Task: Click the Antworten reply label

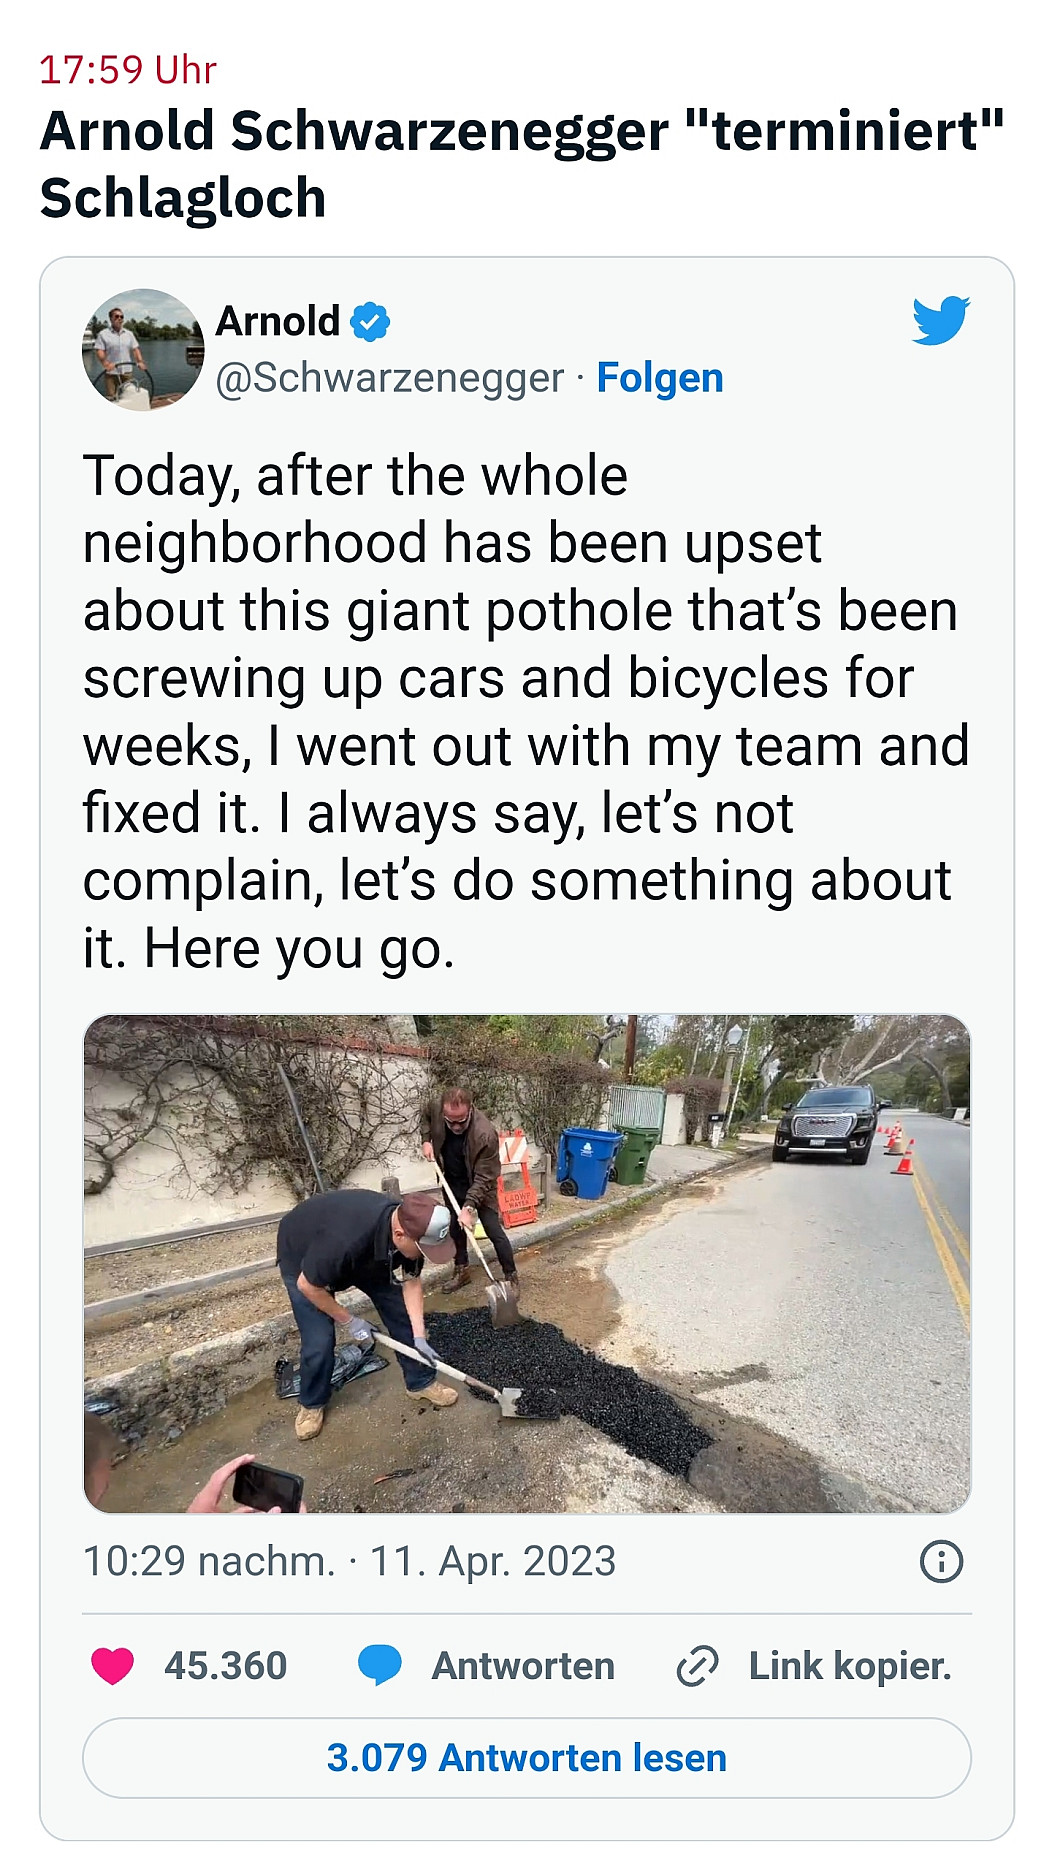Action: 523,1666
